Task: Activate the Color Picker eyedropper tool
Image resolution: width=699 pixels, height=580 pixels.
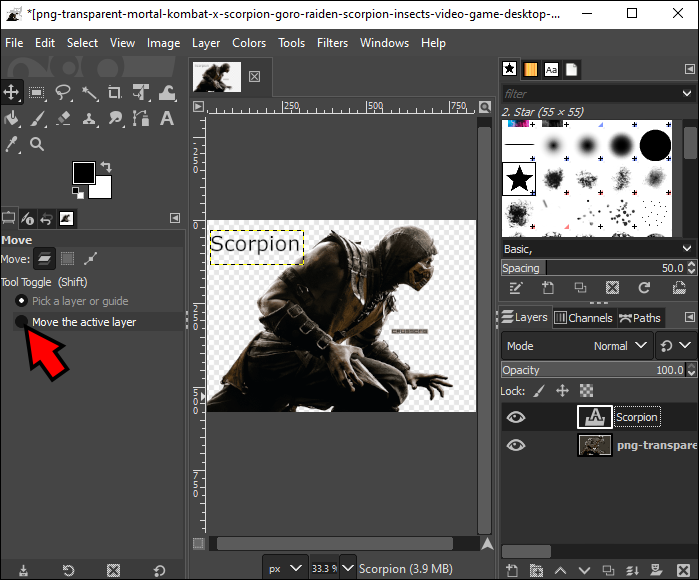Action: tap(12, 144)
